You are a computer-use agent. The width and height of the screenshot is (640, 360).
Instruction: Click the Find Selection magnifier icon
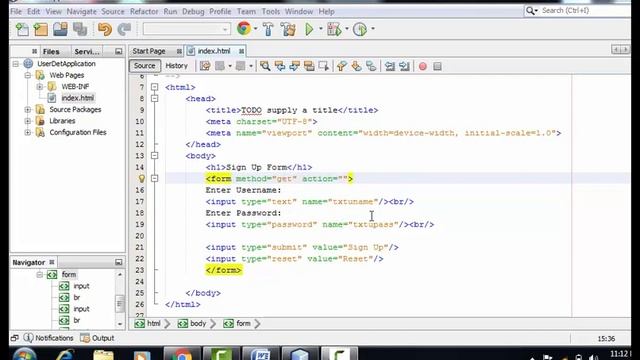point(265,66)
